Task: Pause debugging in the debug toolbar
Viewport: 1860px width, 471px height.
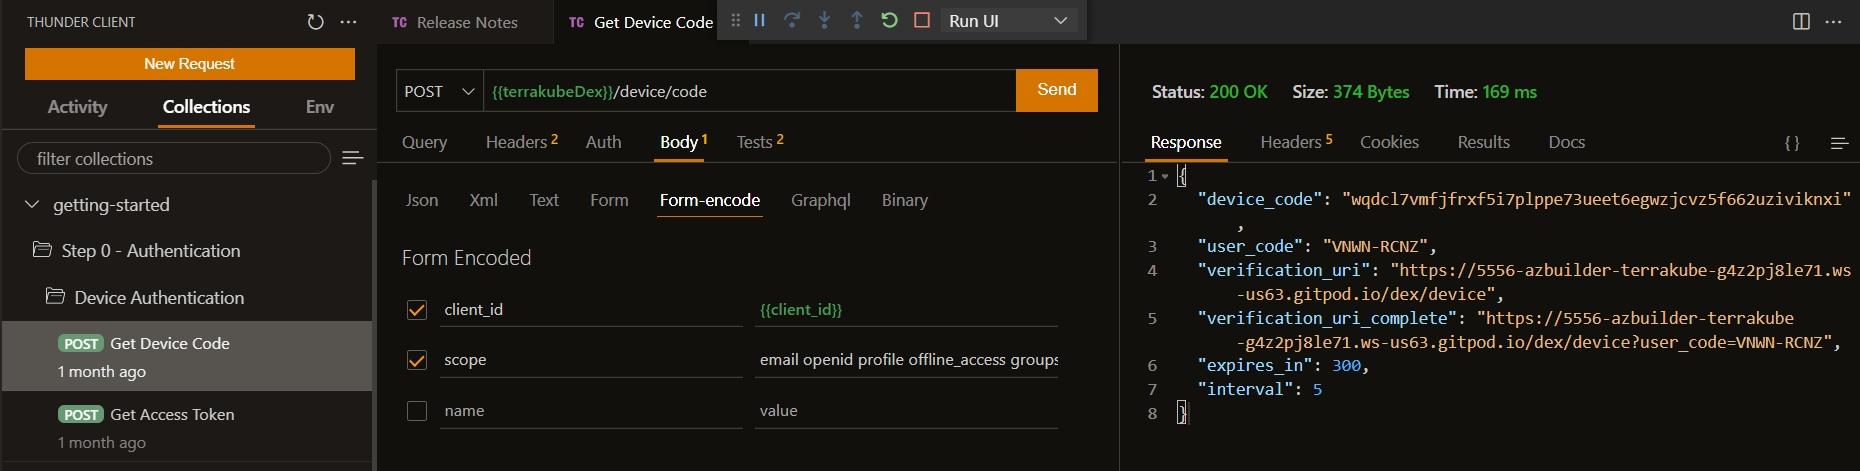Action: (x=760, y=20)
